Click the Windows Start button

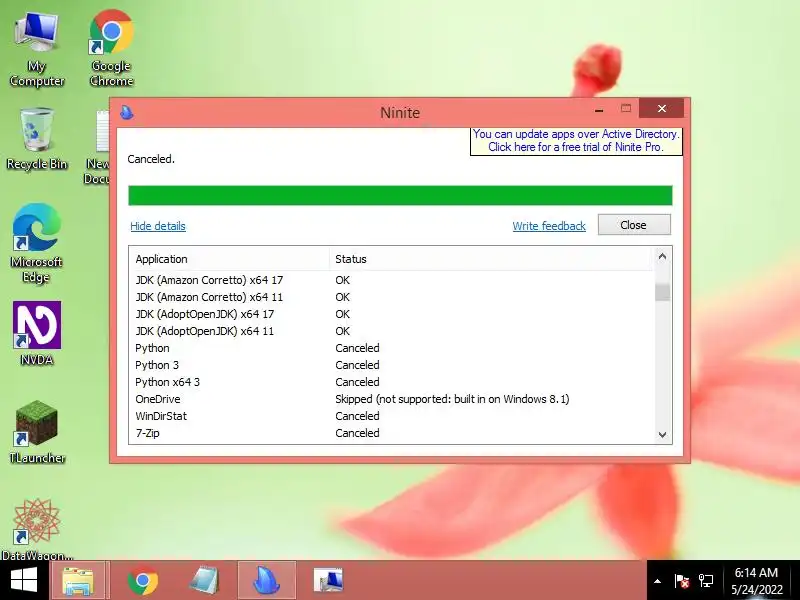tap(23, 580)
